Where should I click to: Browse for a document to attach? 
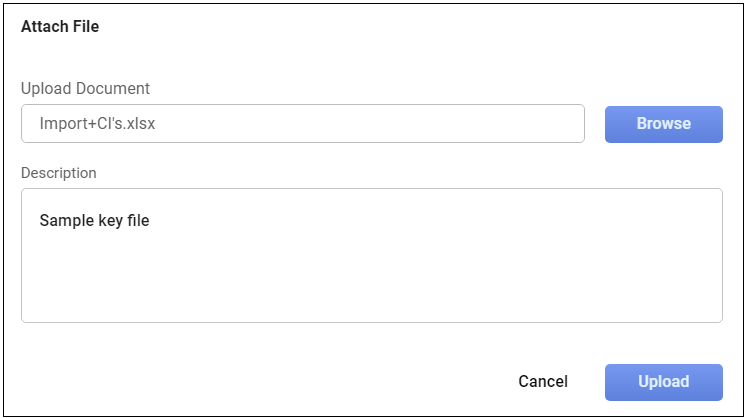(x=663, y=124)
